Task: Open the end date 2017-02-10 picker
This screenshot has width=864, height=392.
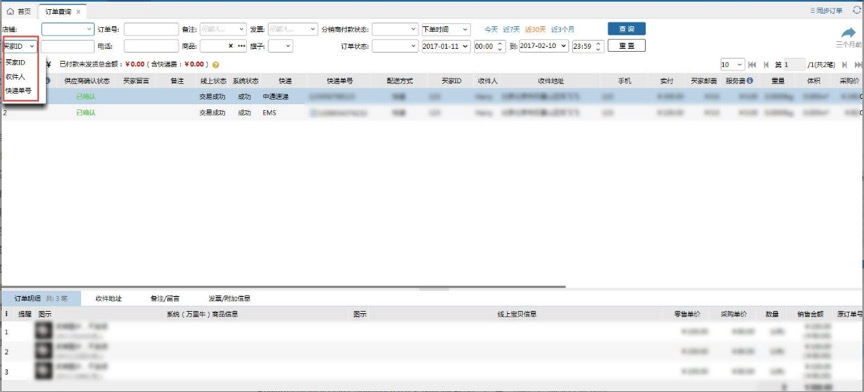Action: coord(543,46)
